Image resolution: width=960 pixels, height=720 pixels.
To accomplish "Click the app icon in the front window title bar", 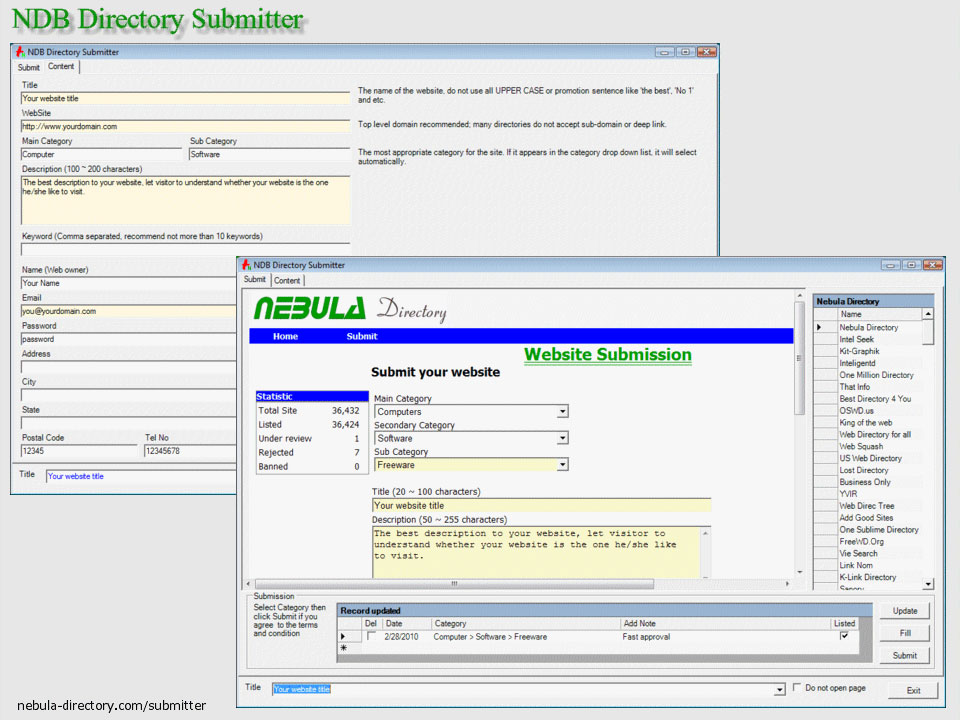I will (x=246, y=264).
